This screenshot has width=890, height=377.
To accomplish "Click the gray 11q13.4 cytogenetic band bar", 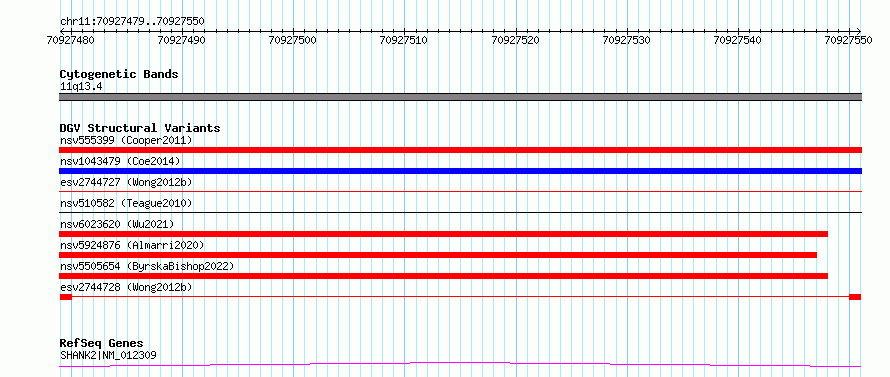I will 460,97.
